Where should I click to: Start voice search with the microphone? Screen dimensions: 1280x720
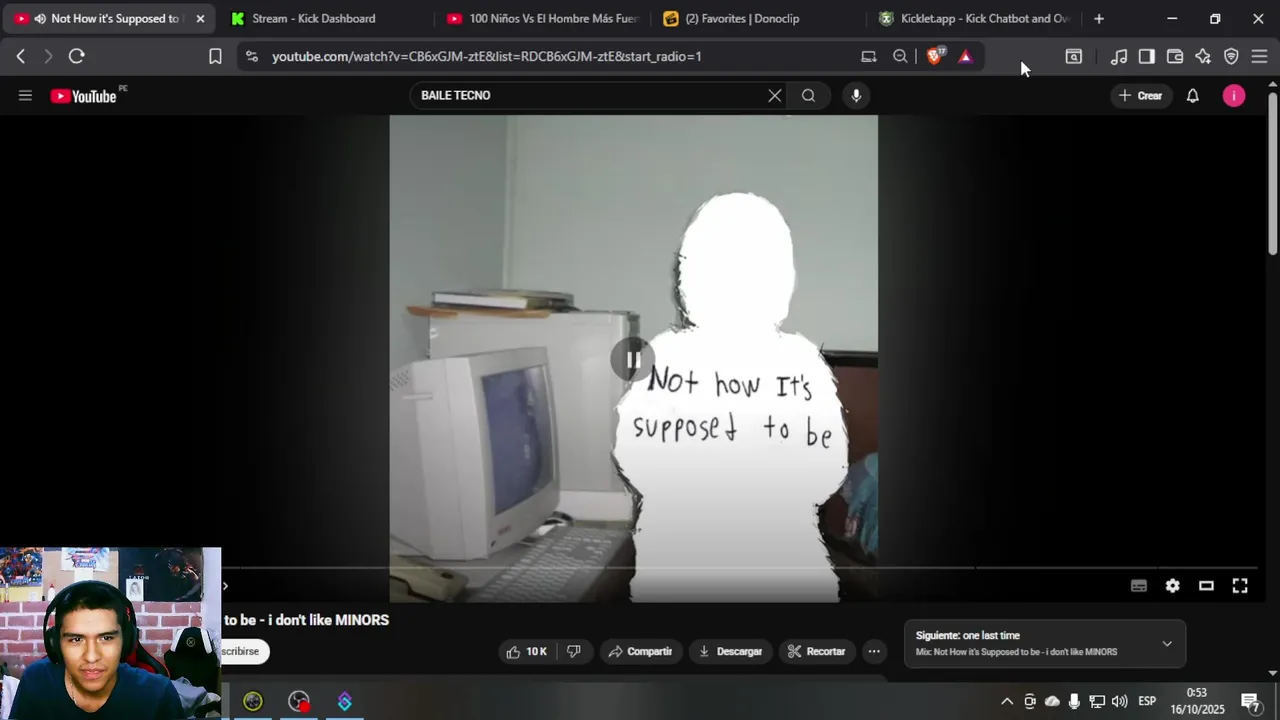856,96
